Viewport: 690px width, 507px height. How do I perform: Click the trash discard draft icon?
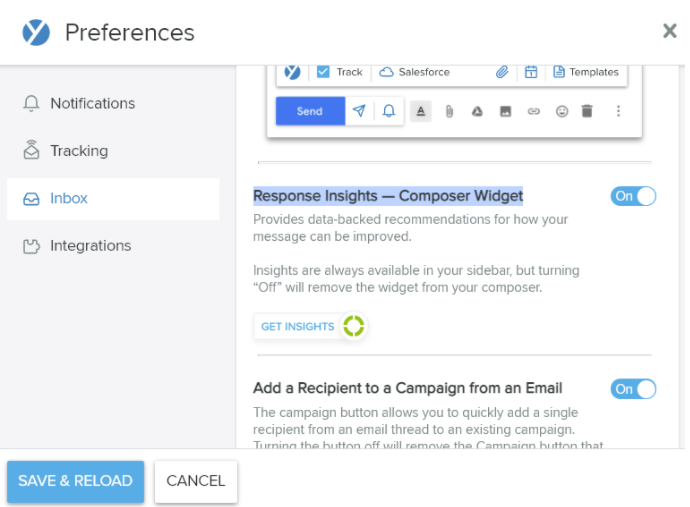(587, 111)
